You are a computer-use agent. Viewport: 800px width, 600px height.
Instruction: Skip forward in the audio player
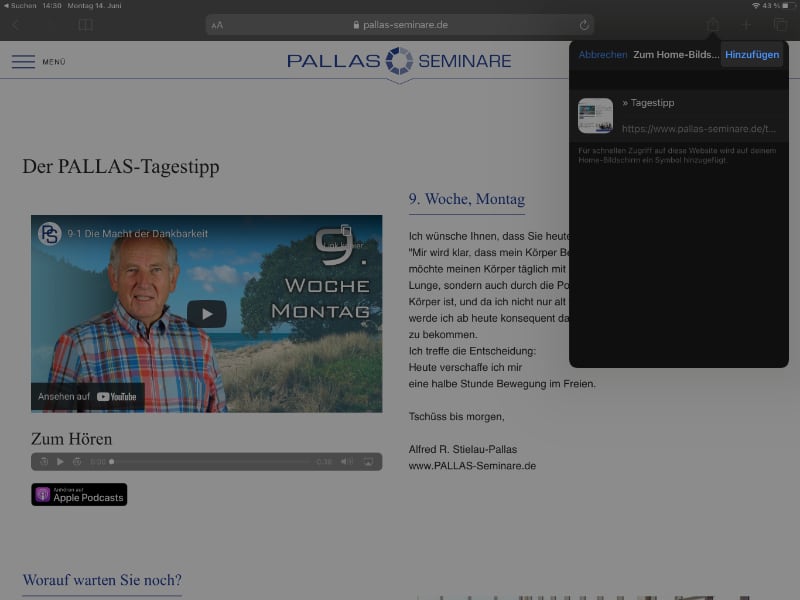click(x=77, y=462)
